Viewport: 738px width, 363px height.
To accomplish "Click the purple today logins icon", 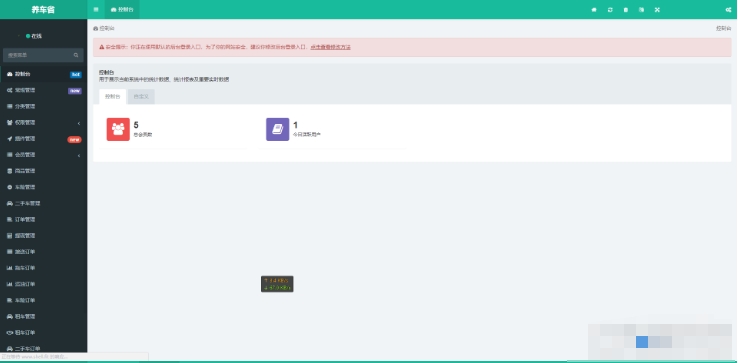I will pos(278,129).
